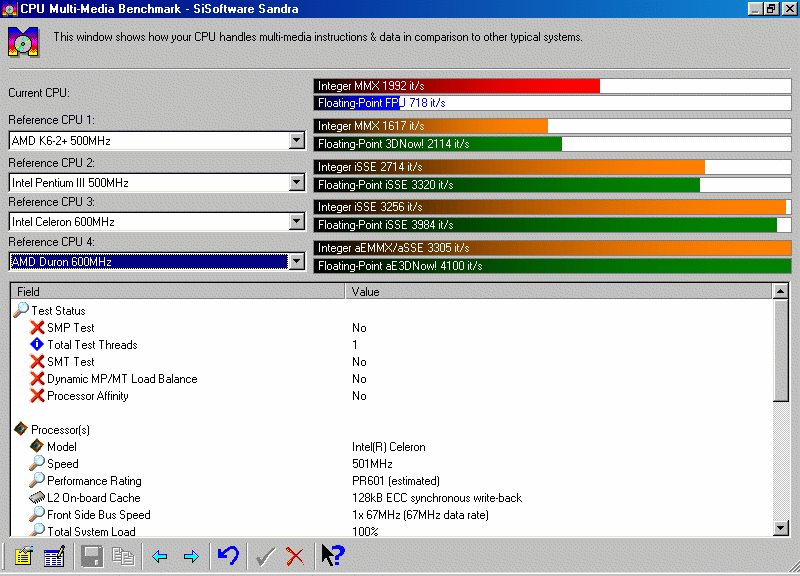
Task: Click the red X icon by Processor Affinity
Action: tap(37, 395)
